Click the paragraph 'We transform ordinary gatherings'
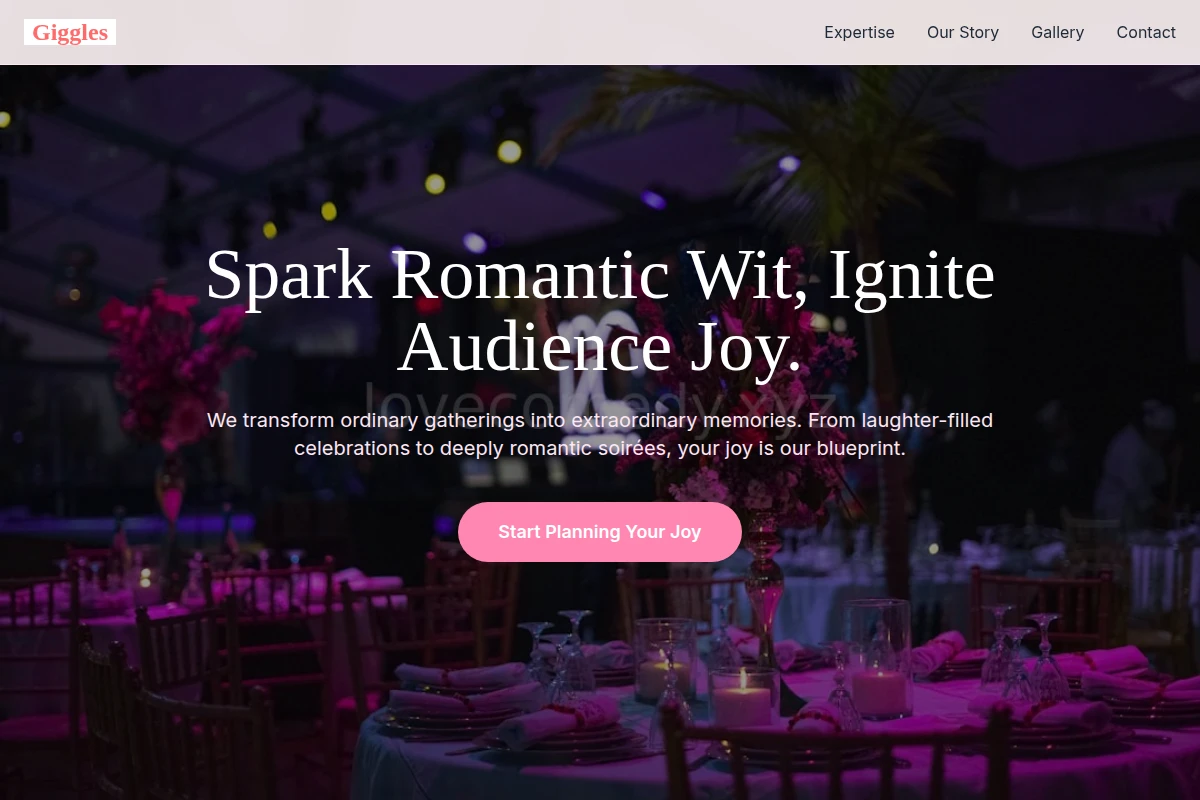The image size is (1200, 800). (600, 434)
